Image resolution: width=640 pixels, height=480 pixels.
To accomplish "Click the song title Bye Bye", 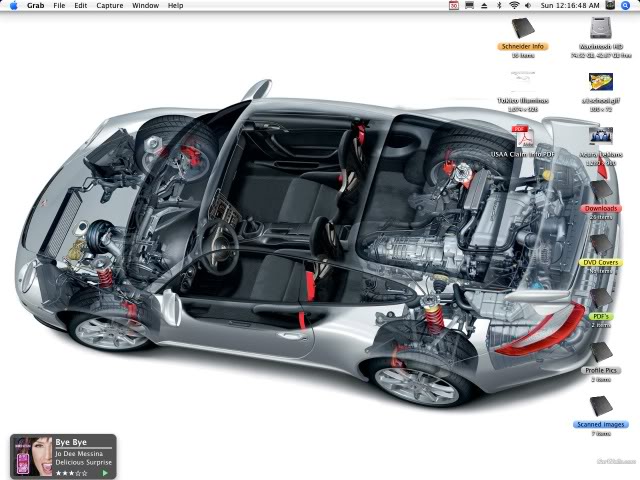I will (71, 442).
